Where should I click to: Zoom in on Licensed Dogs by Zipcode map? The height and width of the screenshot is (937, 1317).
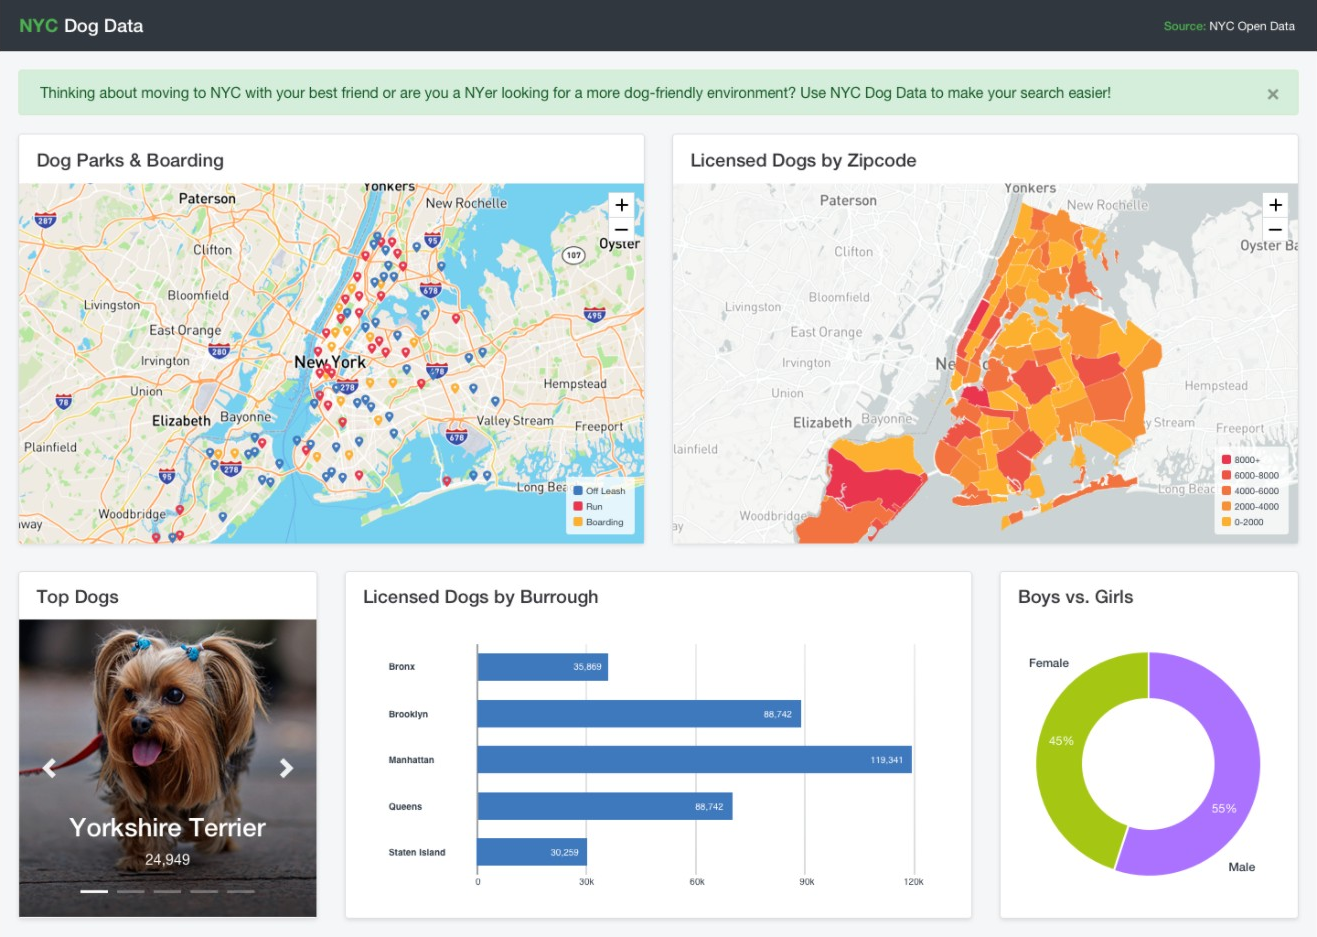pos(1275,205)
